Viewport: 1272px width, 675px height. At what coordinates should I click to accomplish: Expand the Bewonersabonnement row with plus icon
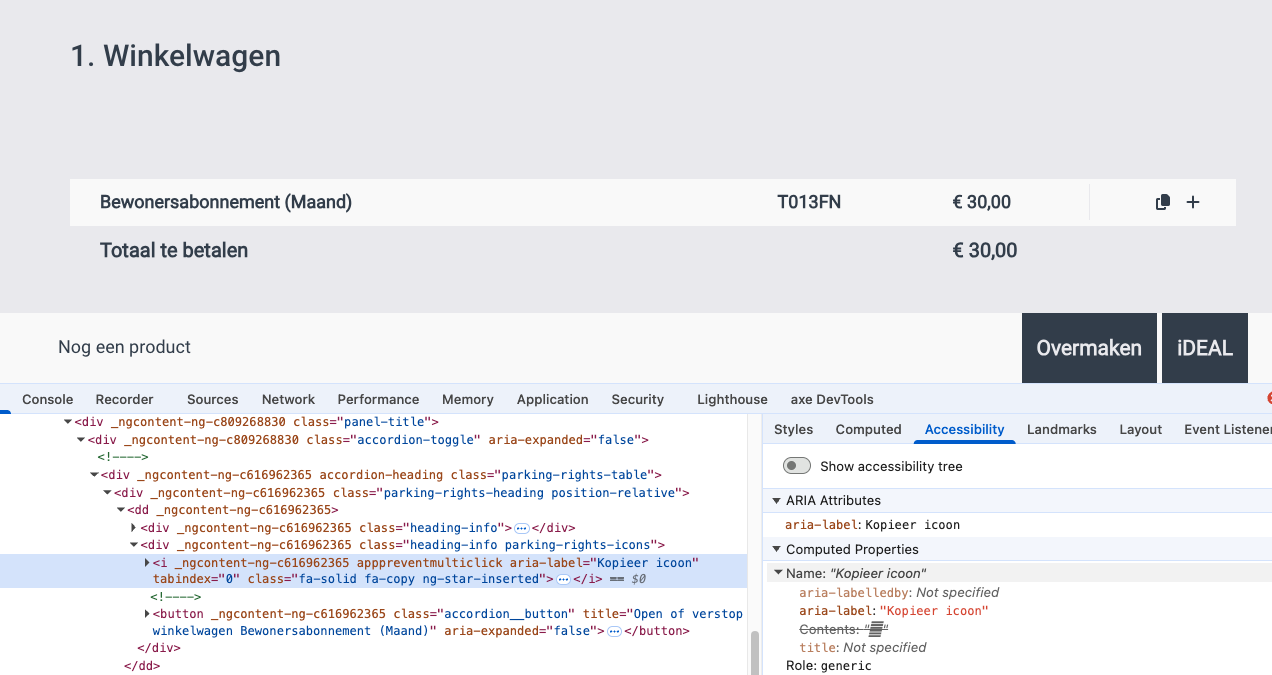[x=1193, y=202]
